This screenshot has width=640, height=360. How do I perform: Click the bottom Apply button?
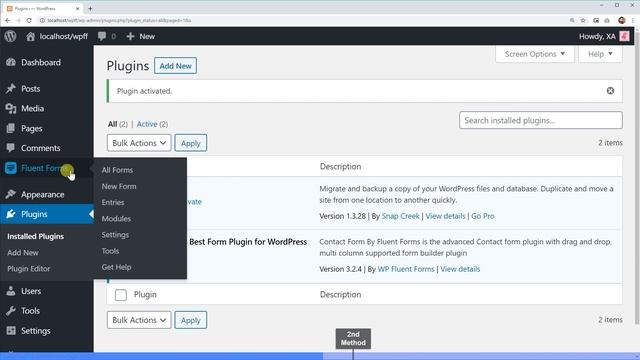(x=191, y=320)
